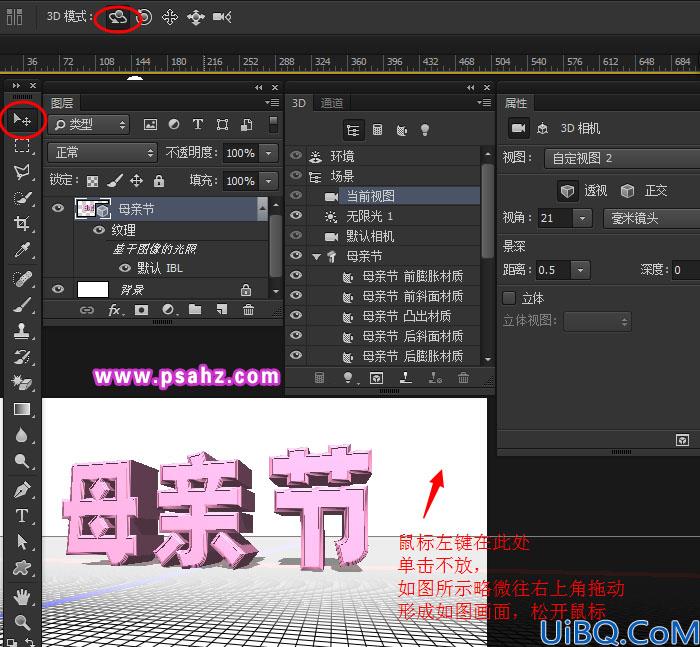700x647 pixels.
Task: Select the Blur tool
Action: [21, 435]
